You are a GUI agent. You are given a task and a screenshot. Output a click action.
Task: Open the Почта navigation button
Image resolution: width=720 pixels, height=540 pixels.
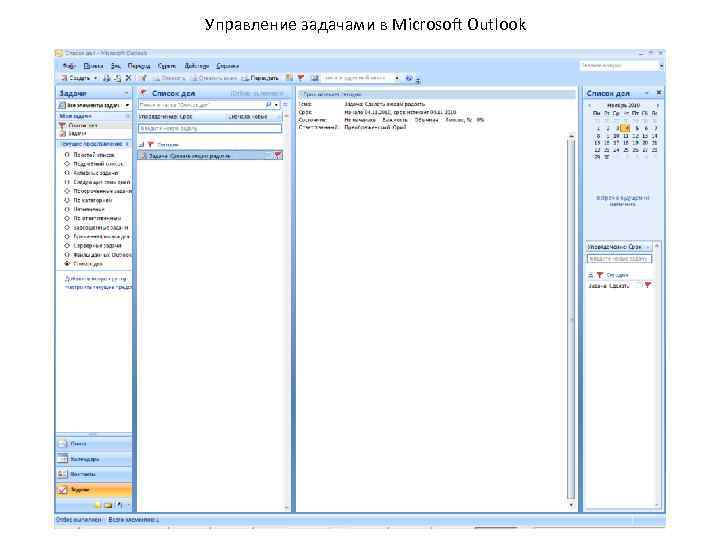(94, 444)
